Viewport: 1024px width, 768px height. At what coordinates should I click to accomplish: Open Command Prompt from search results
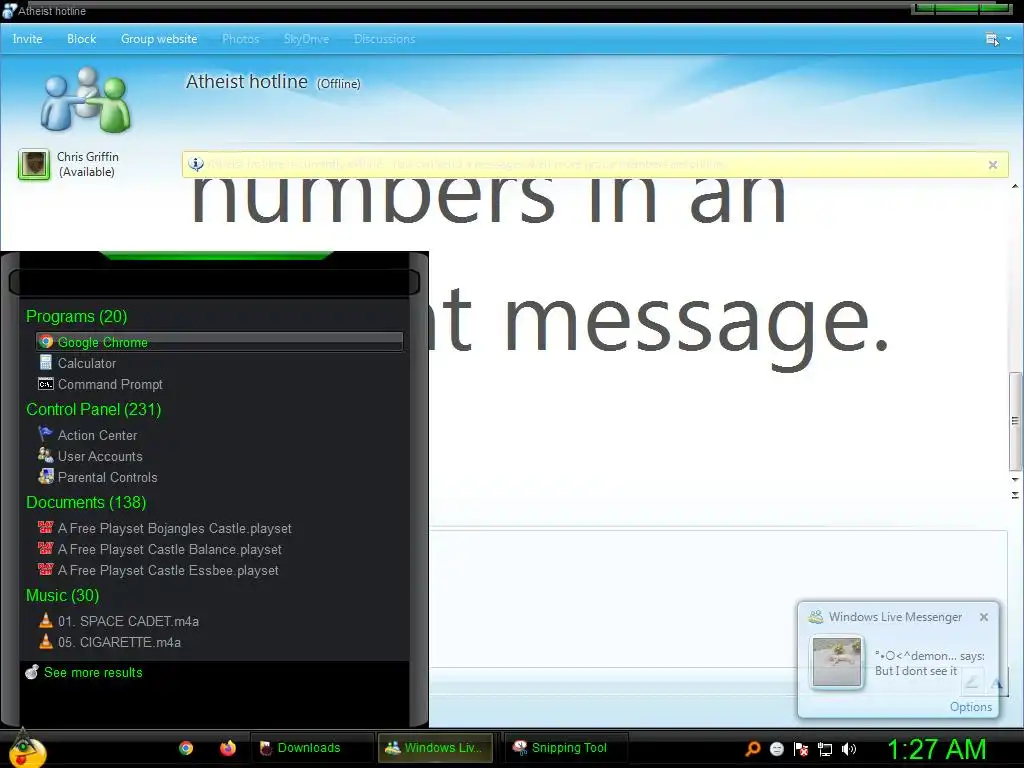click(219, 384)
